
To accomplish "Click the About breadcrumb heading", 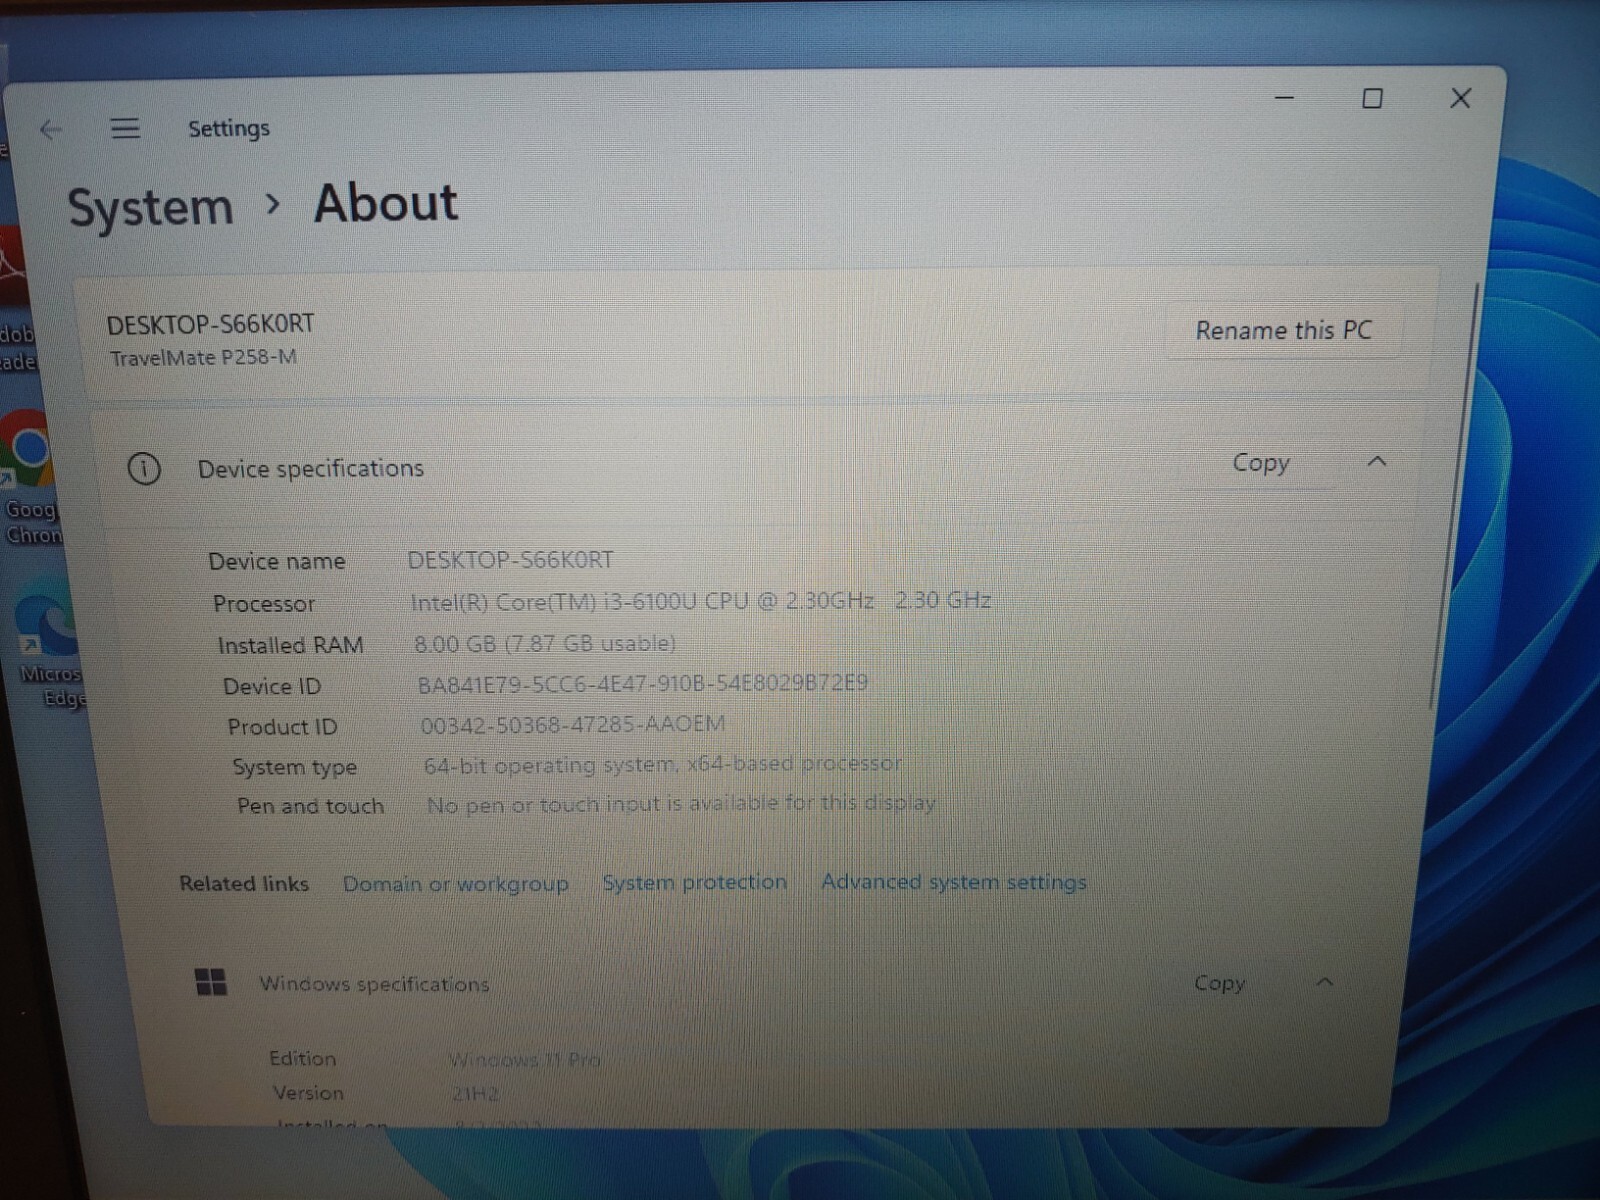I will [386, 203].
